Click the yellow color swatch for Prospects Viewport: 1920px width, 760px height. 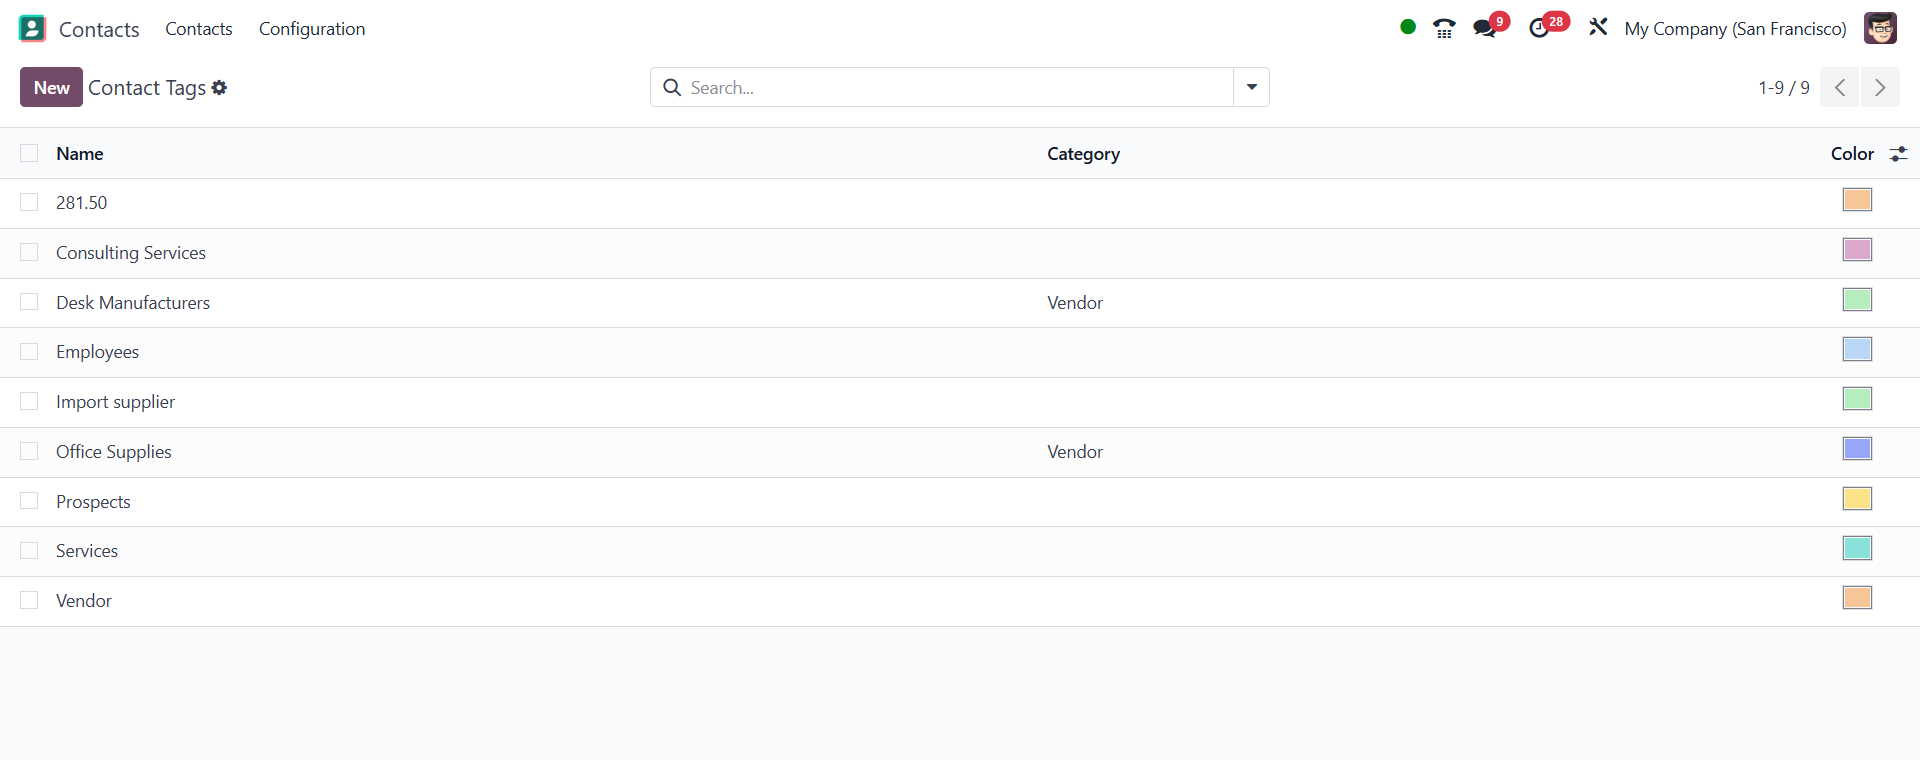(x=1857, y=499)
